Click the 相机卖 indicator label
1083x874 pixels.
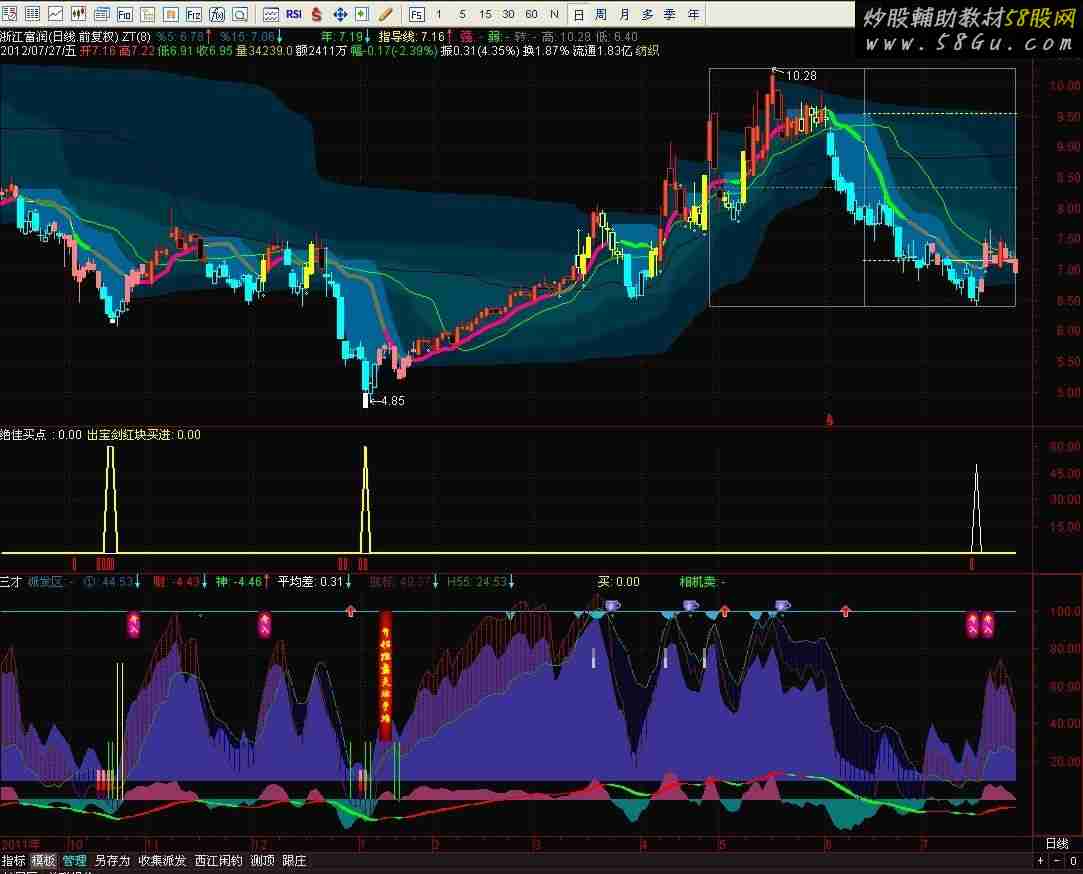coord(698,582)
